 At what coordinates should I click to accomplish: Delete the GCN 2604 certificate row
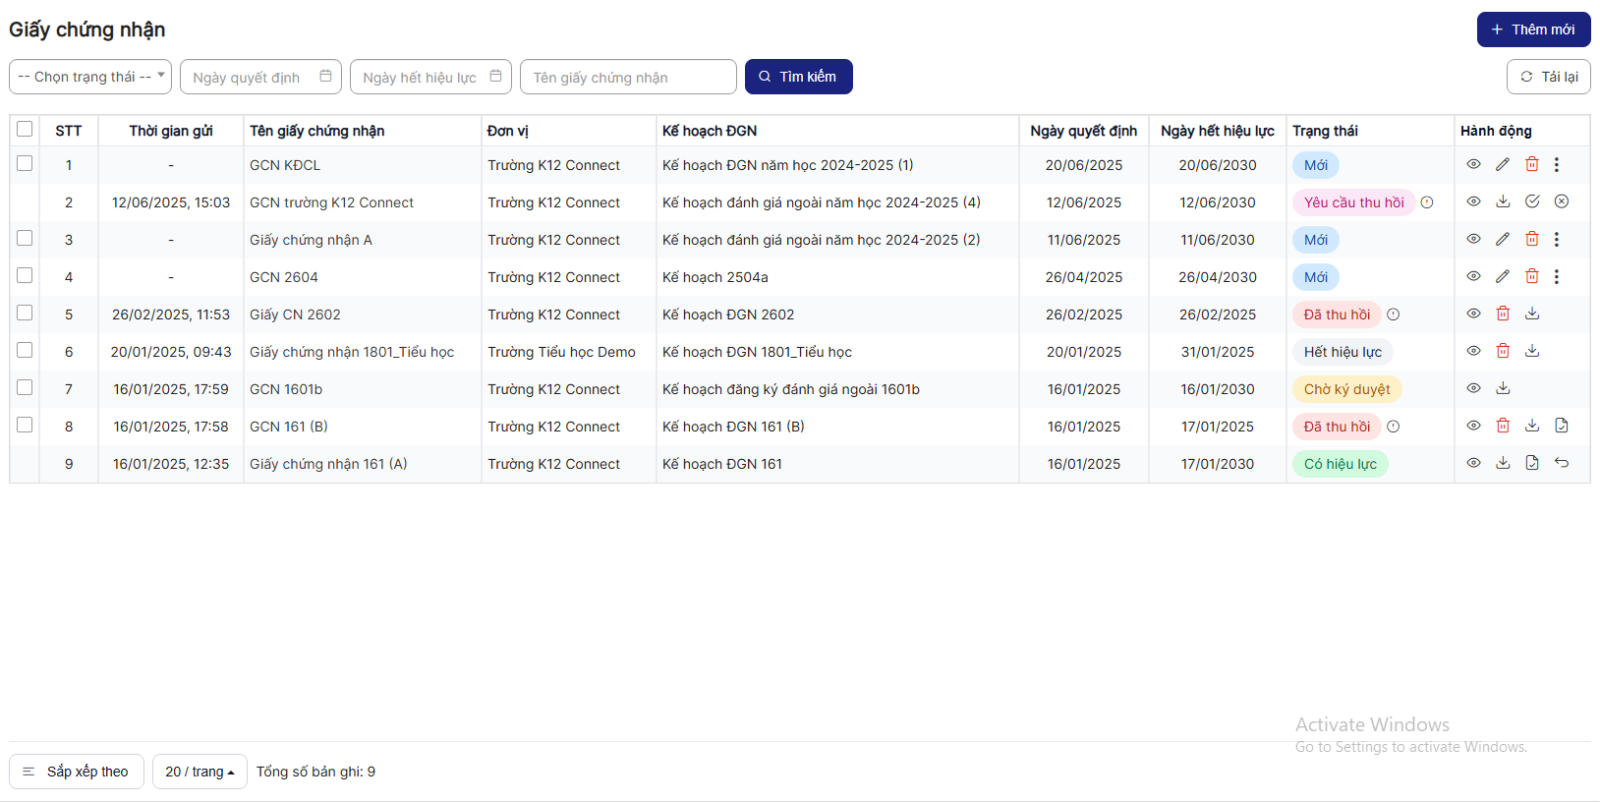point(1531,277)
